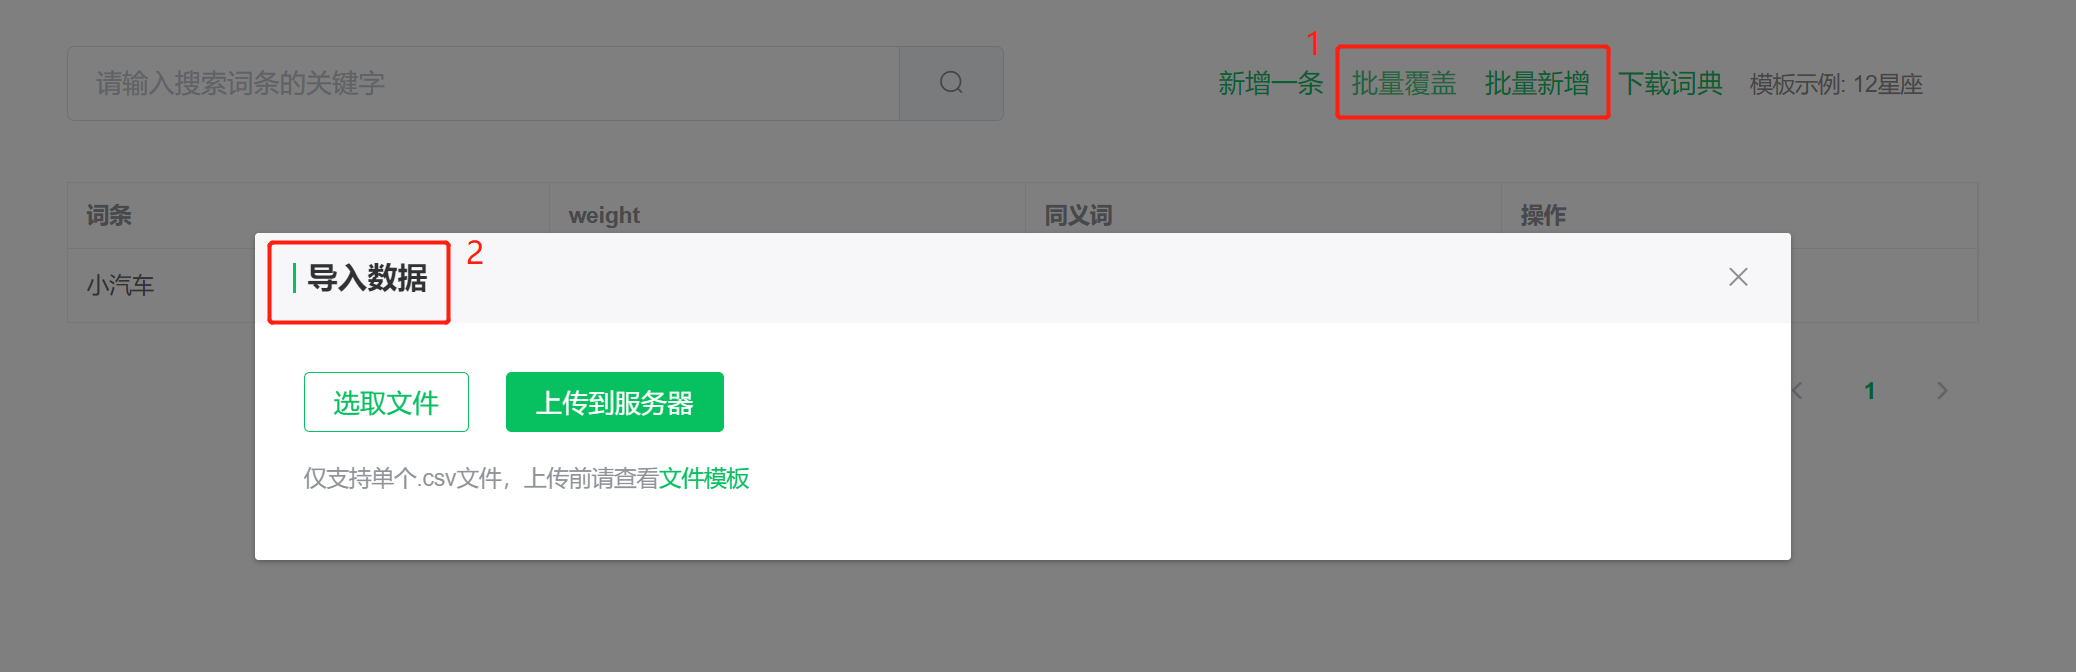Click the 同义词 column header
2076x672 pixels.
pyautogui.click(x=1078, y=215)
